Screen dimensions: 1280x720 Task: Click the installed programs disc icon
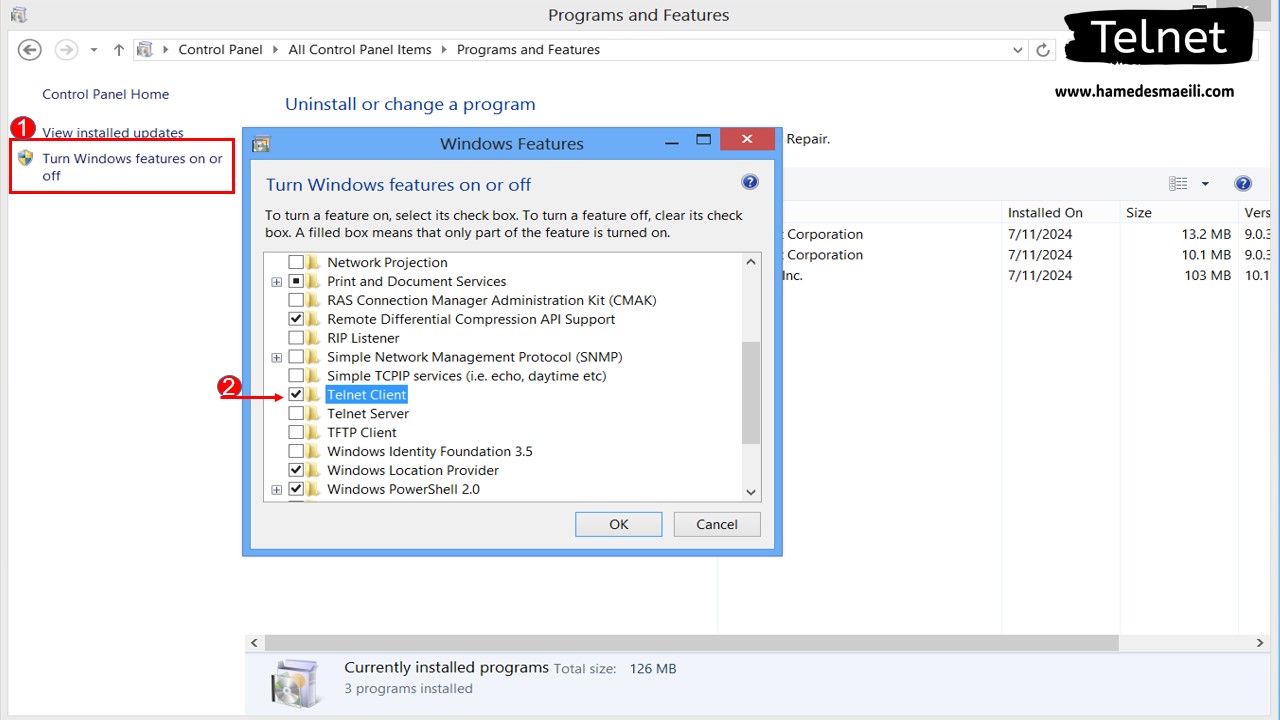(x=296, y=683)
